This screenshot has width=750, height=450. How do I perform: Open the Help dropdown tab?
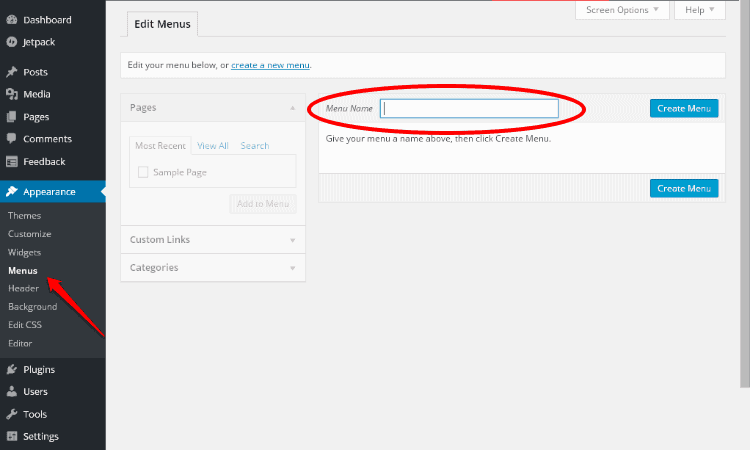(700, 10)
